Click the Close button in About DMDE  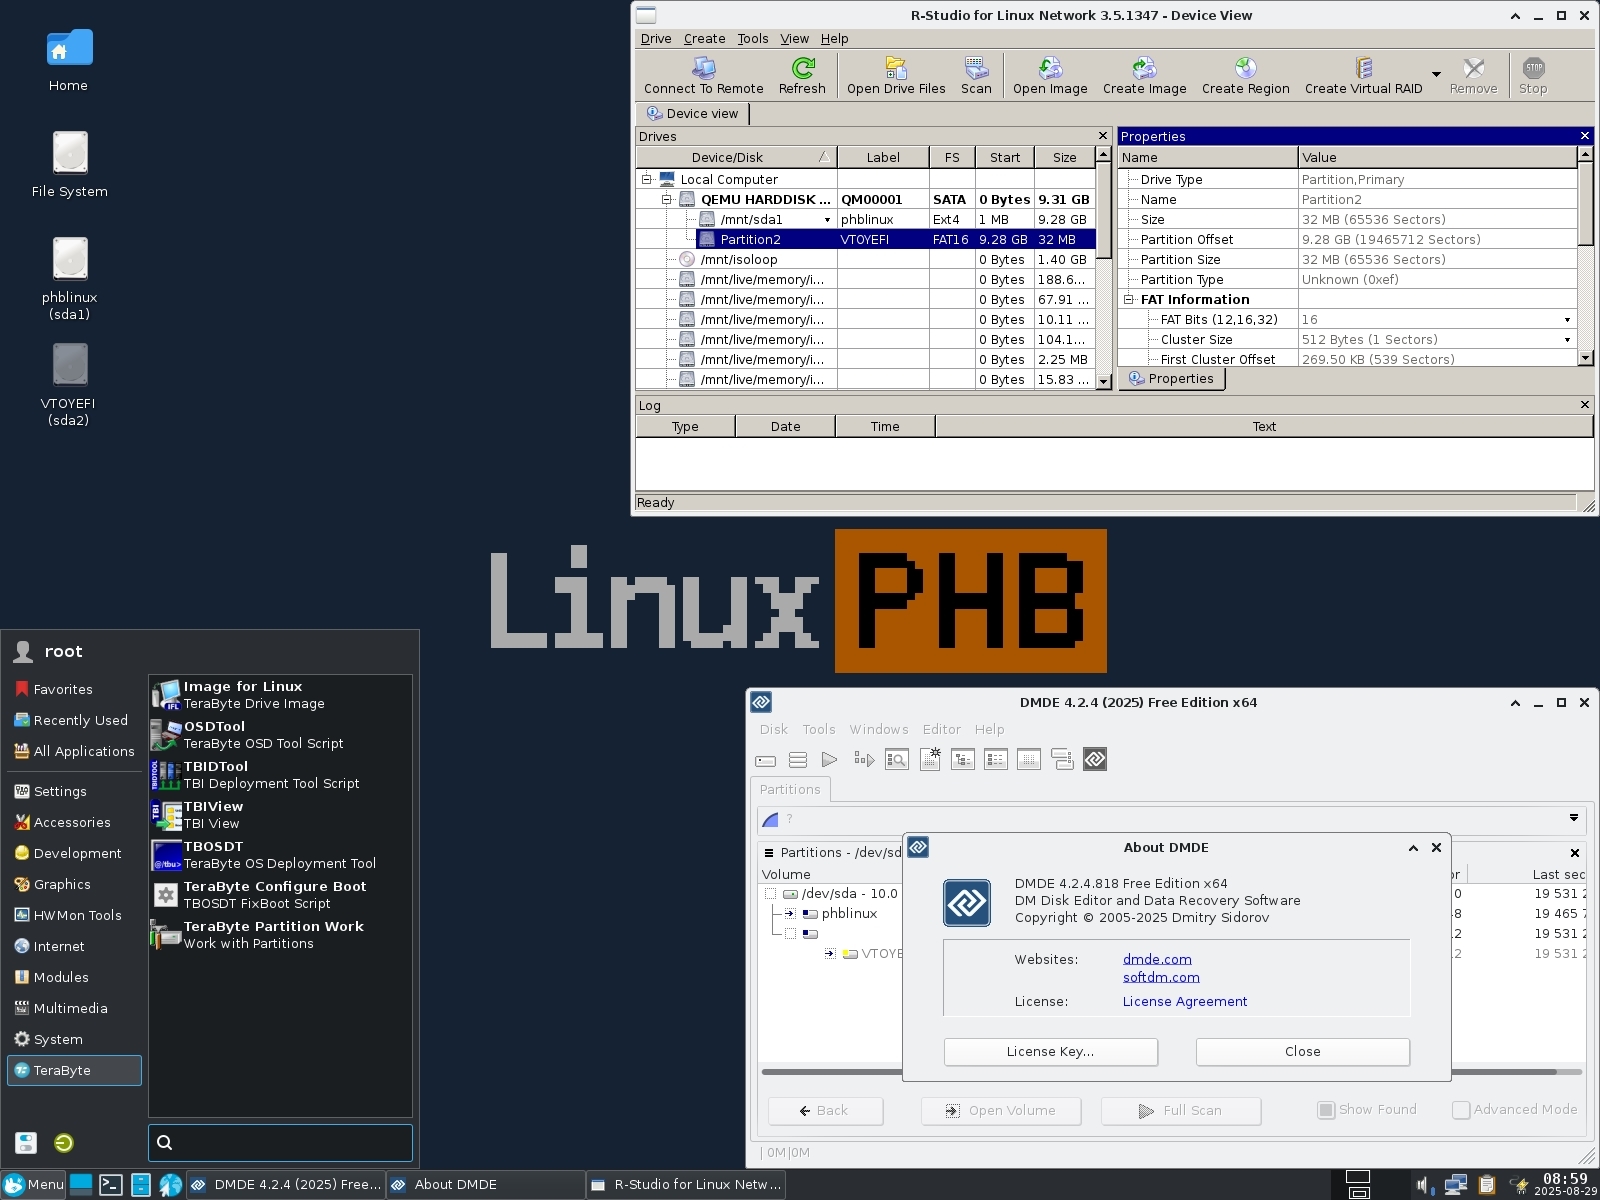pos(1302,1052)
